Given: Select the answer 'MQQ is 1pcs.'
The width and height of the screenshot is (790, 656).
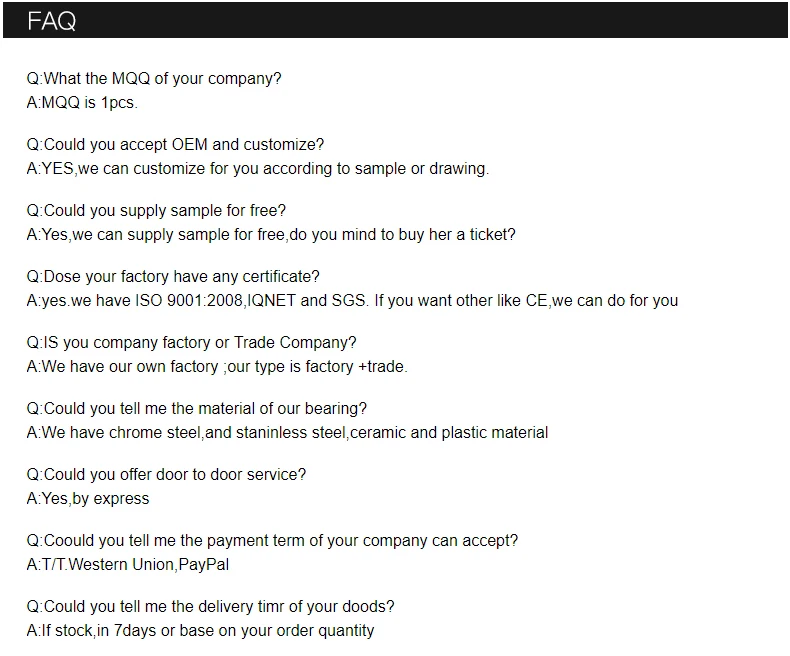Looking at the screenshot, I should point(82,103).
